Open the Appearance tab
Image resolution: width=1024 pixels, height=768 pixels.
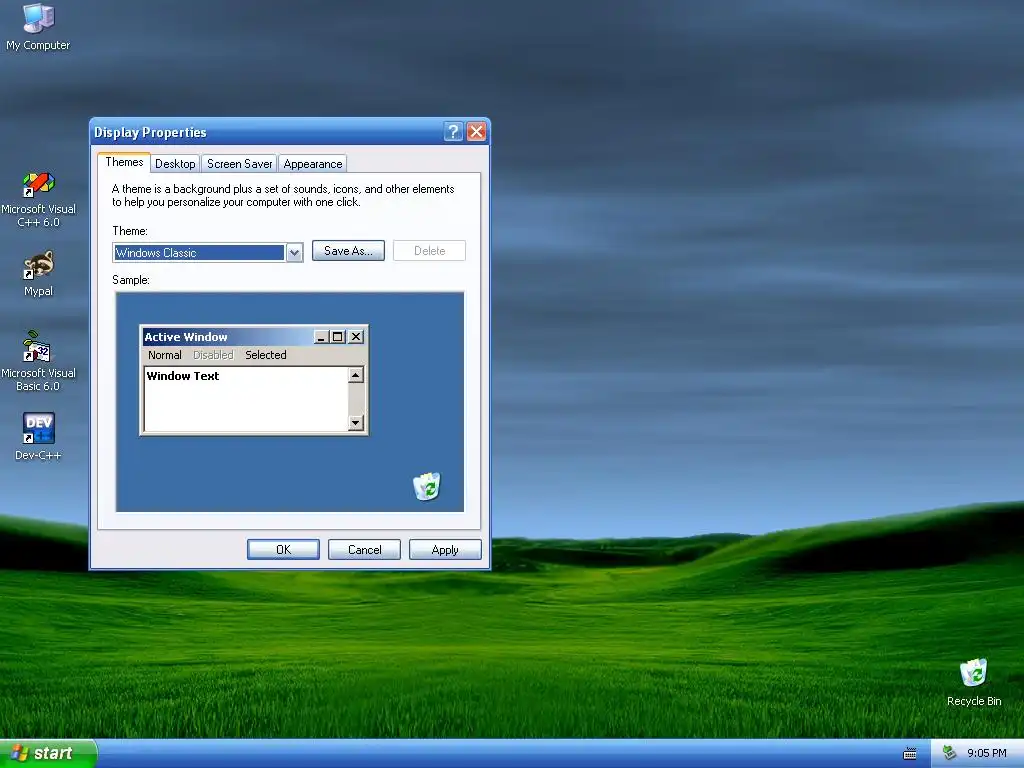coord(313,164)
